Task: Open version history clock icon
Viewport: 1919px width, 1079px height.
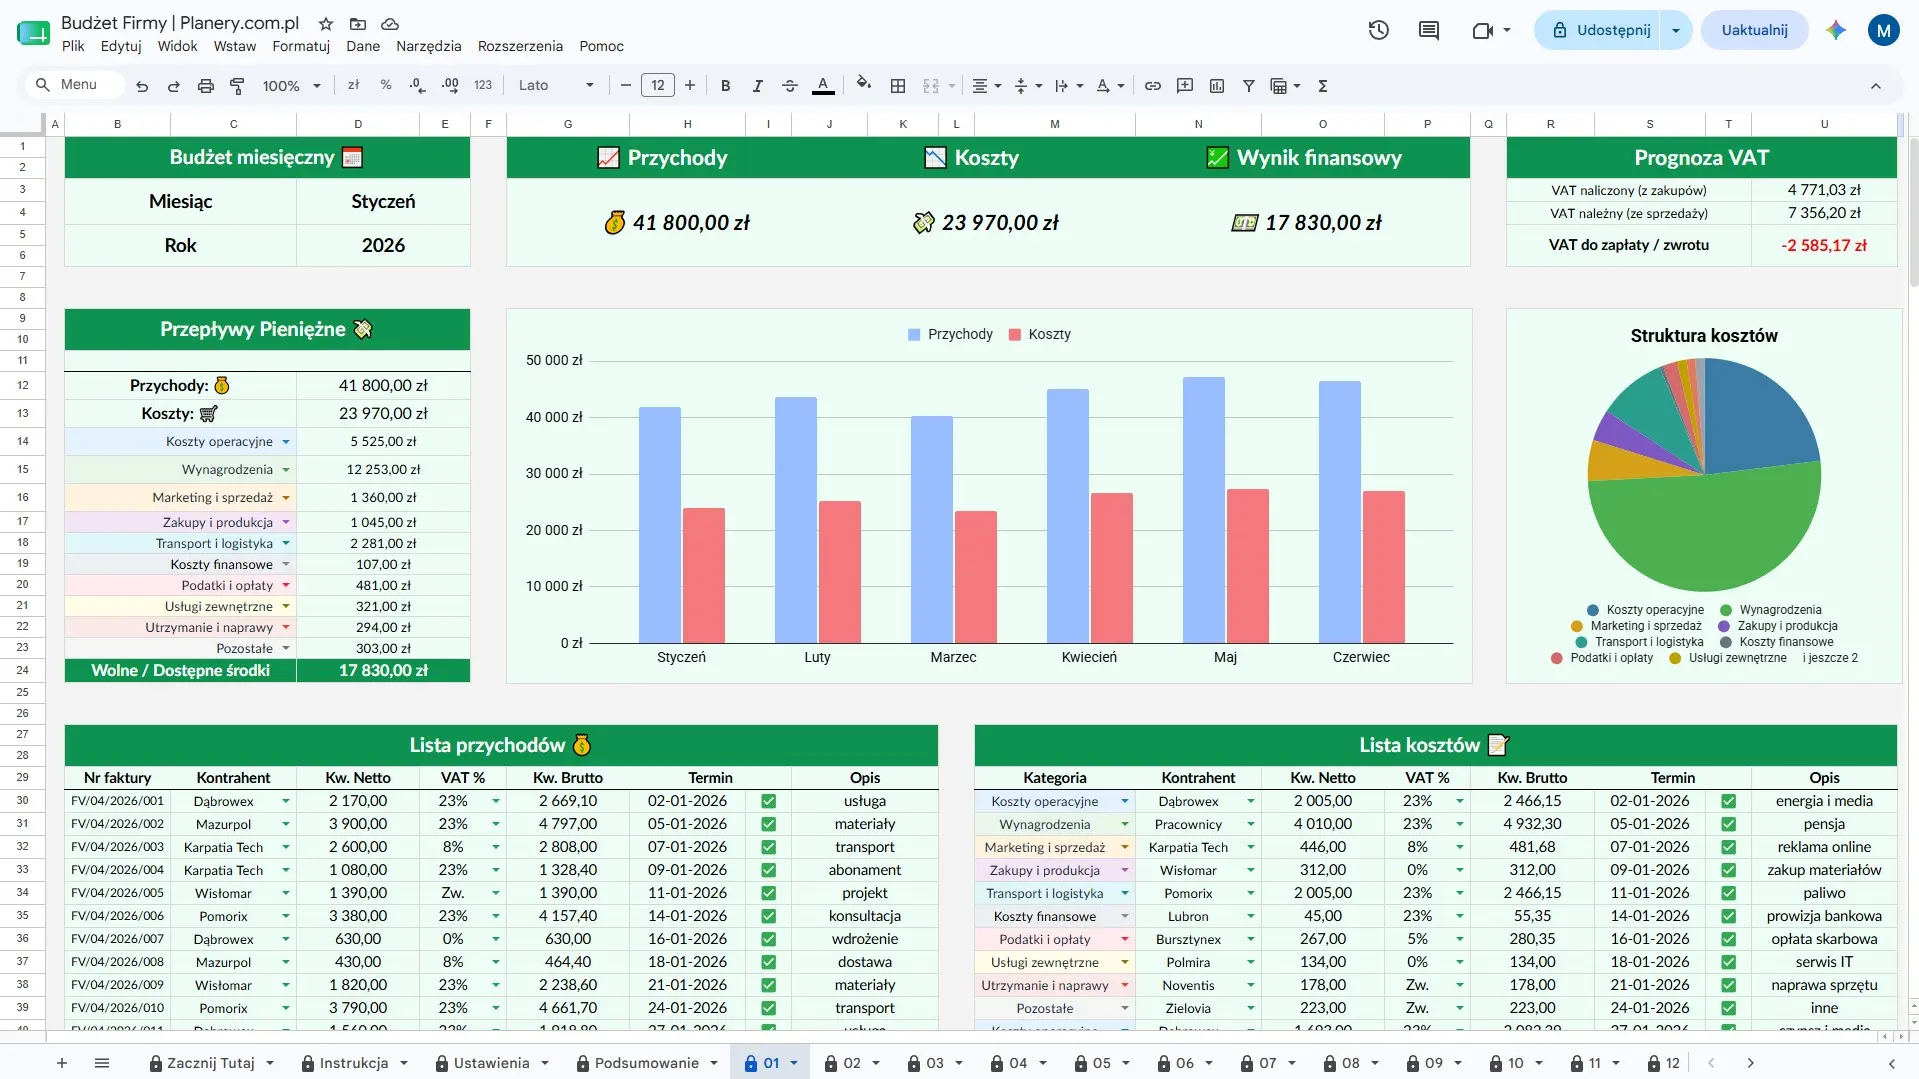Action: click(1379, 30)
